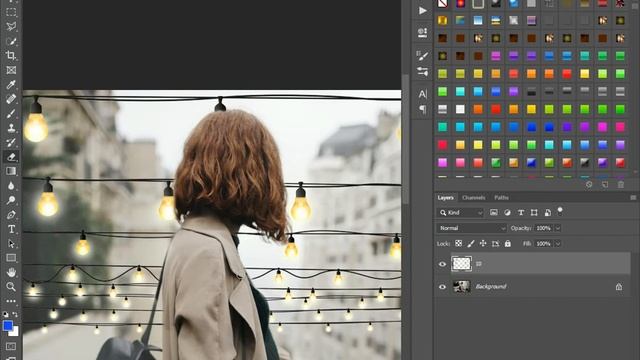This screenshot has width=640, height=360.
Task: Select the transparent layer thumbnail
Action: tap(461, 264)
